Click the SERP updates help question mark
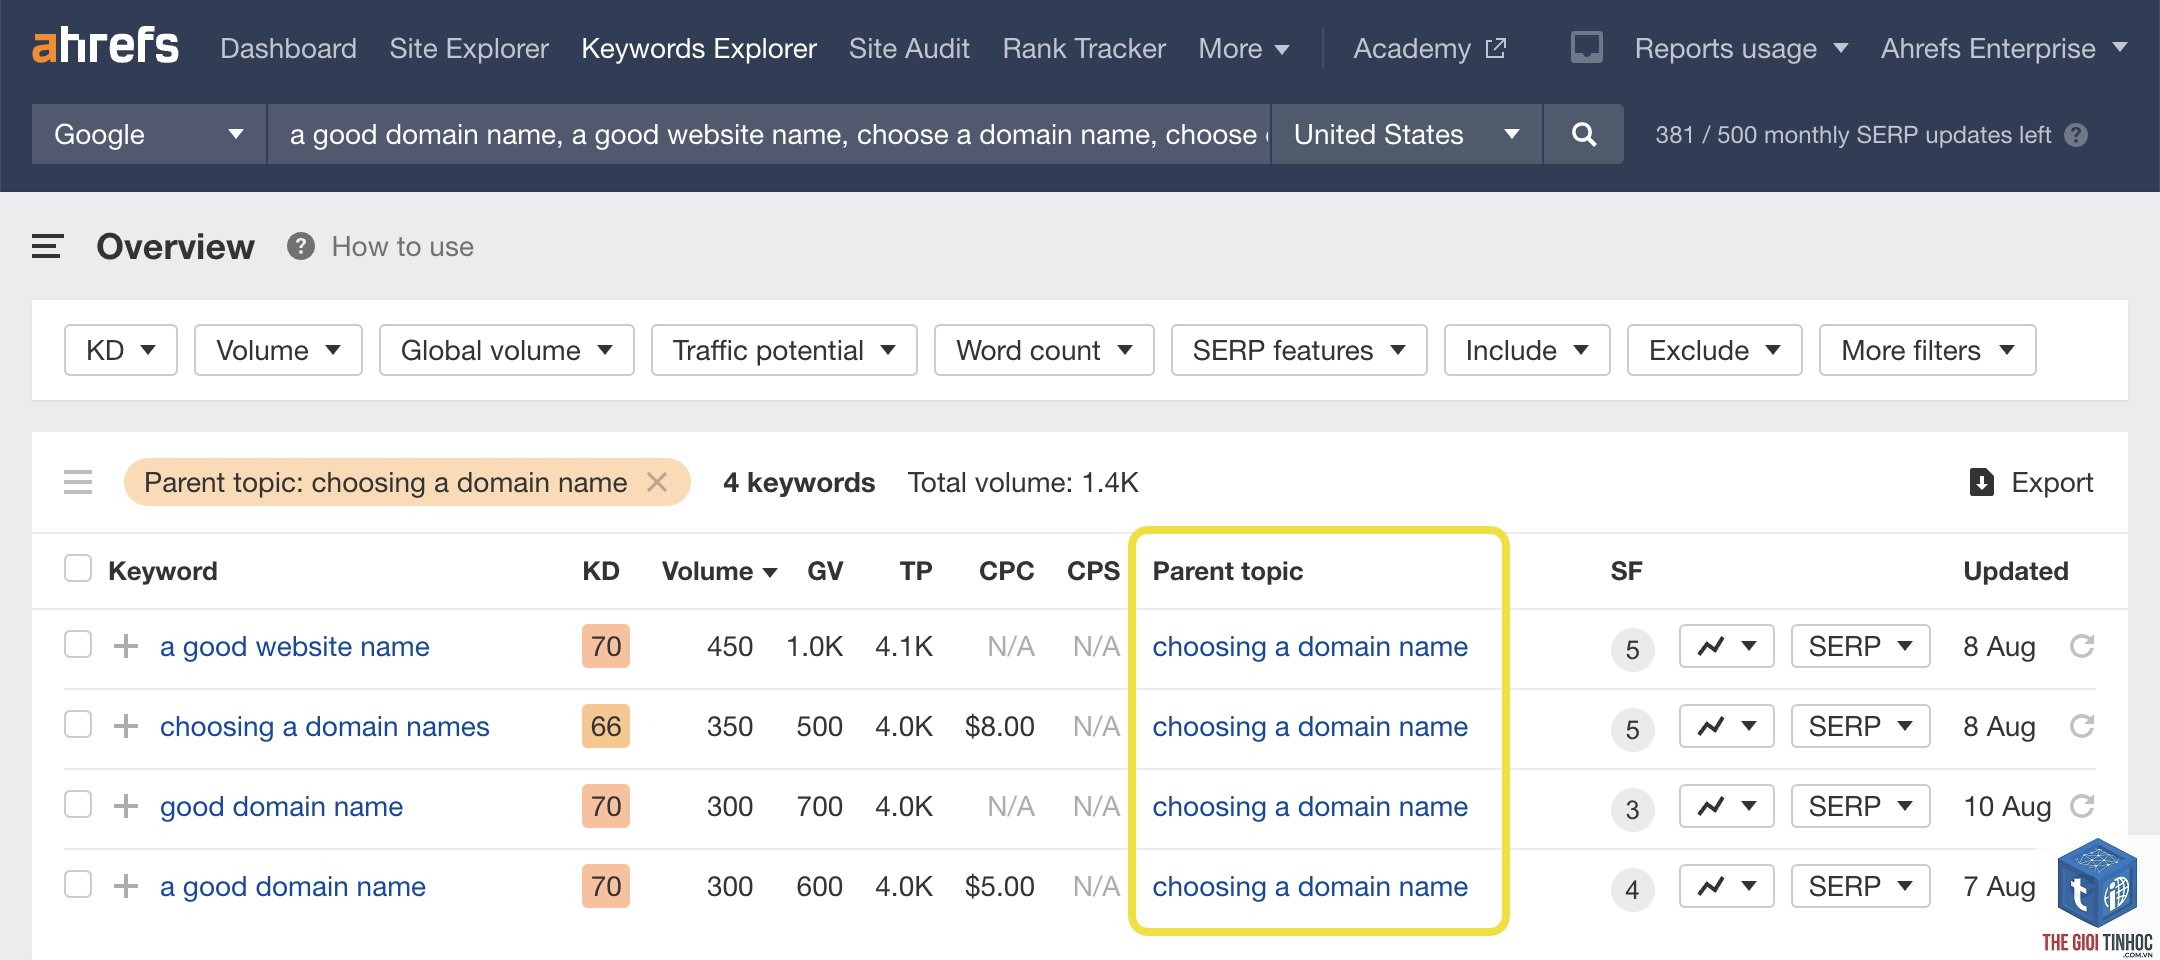 tap(2076, 135)
